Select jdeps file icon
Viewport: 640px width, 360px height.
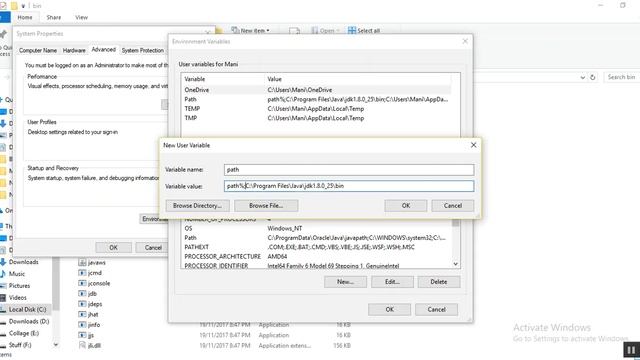point(82,304)
